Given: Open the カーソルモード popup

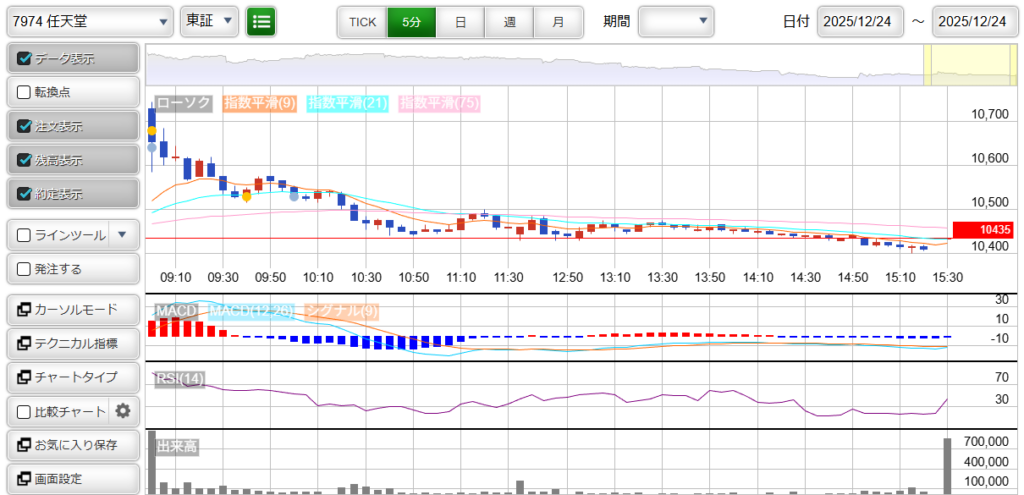Looking at the screenshot, I should (73, 309).
